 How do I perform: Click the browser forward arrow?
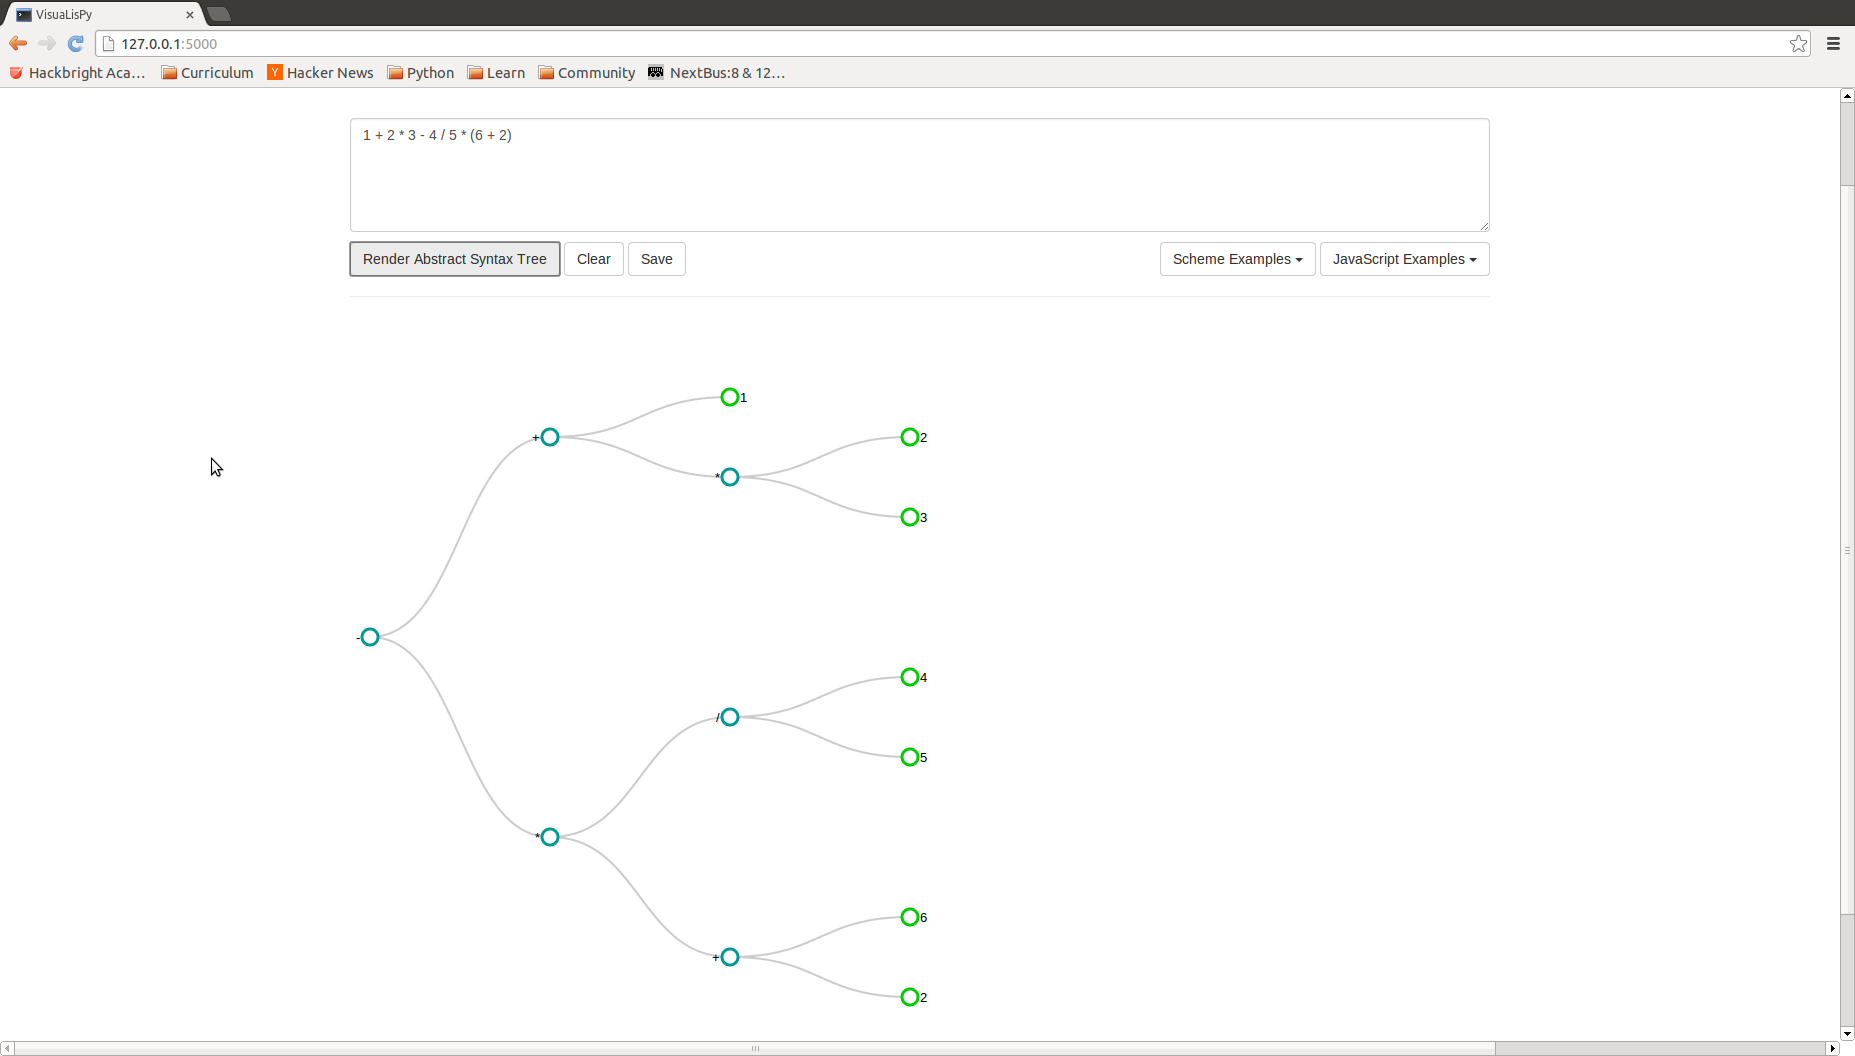coord(46,43)
